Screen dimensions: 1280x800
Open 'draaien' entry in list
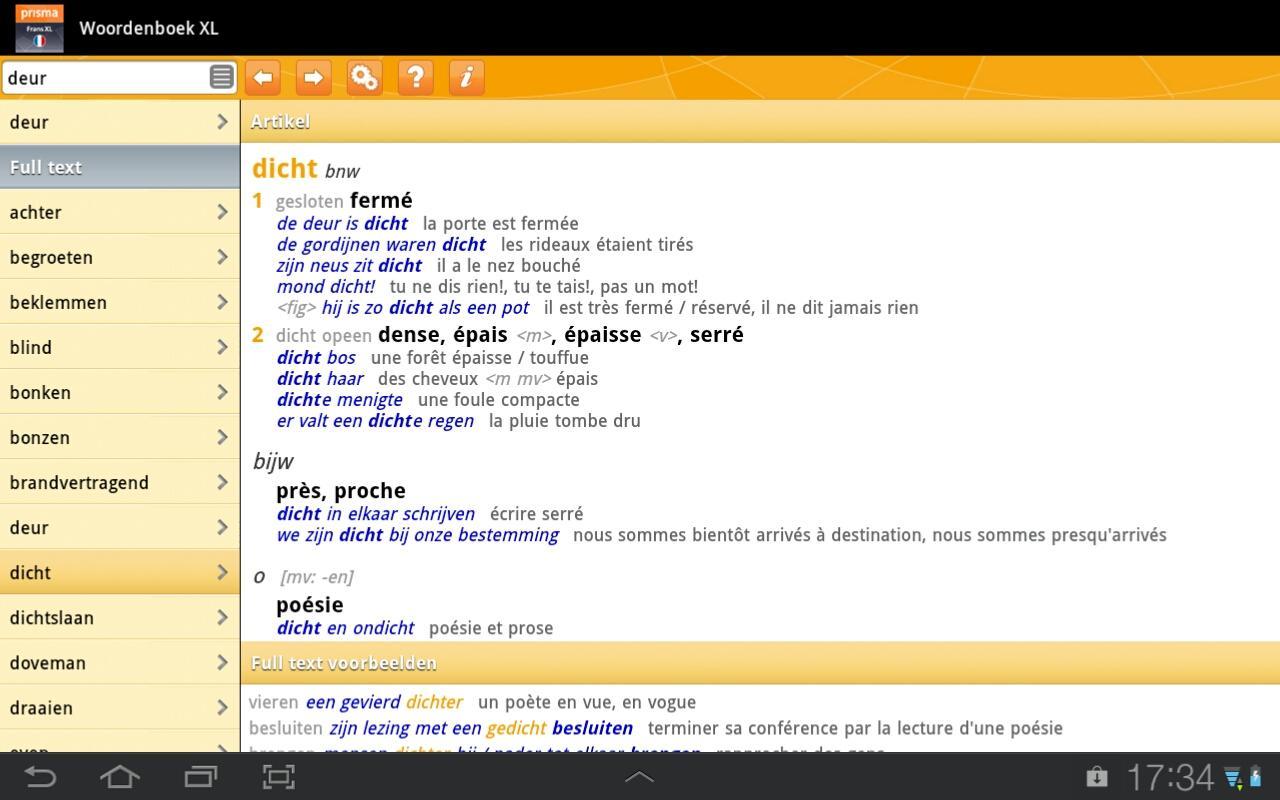120,707
